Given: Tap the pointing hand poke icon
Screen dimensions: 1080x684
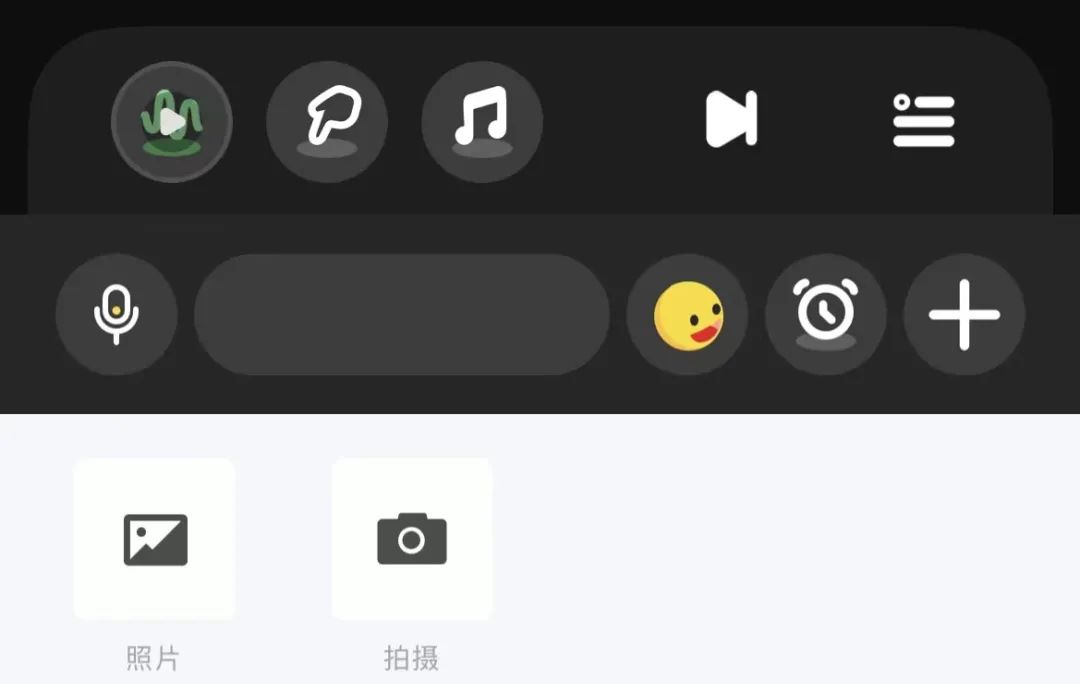Looking at the screenshot, I should (x=326, y=122).
